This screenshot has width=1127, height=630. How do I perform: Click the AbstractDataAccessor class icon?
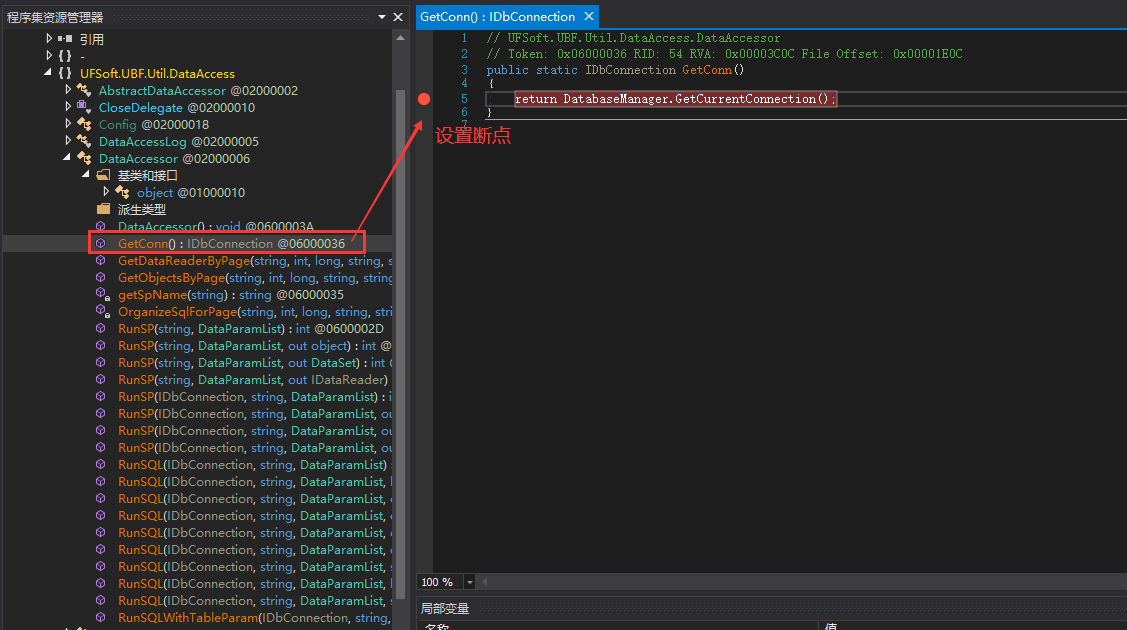point(84,91)
